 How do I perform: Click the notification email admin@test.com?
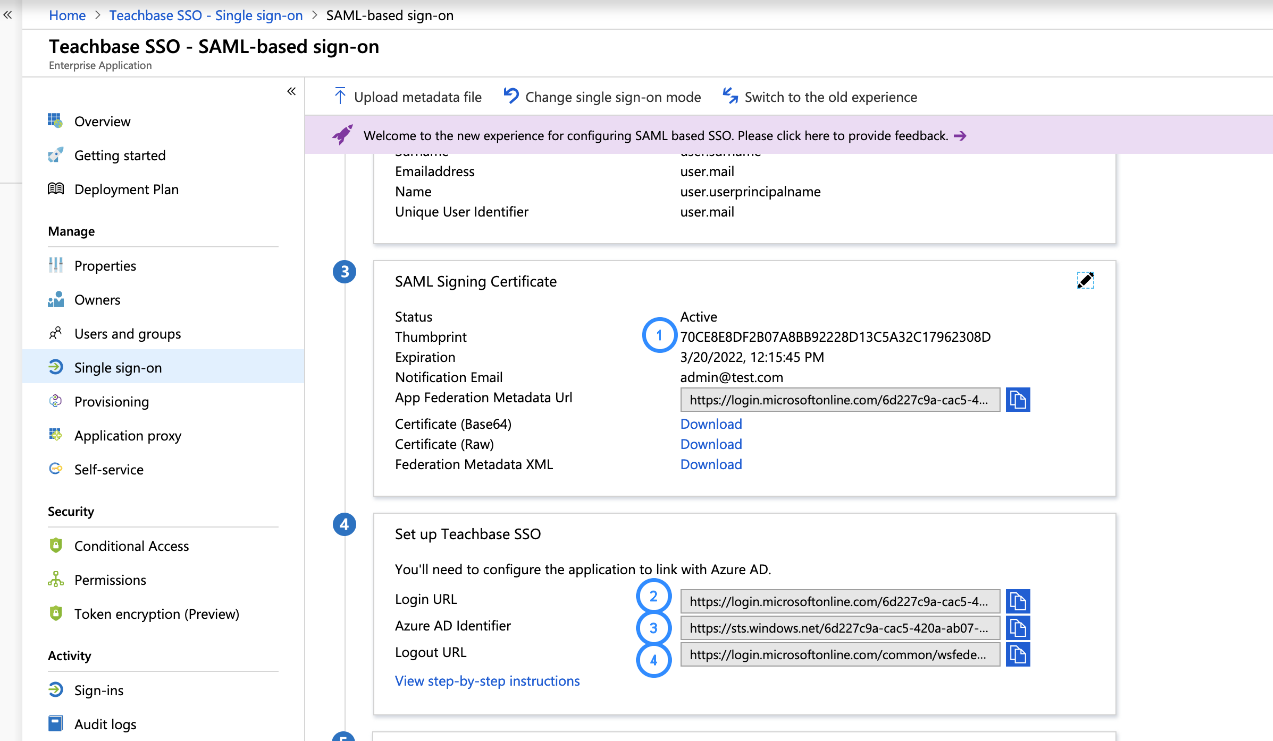coord(732,377)
